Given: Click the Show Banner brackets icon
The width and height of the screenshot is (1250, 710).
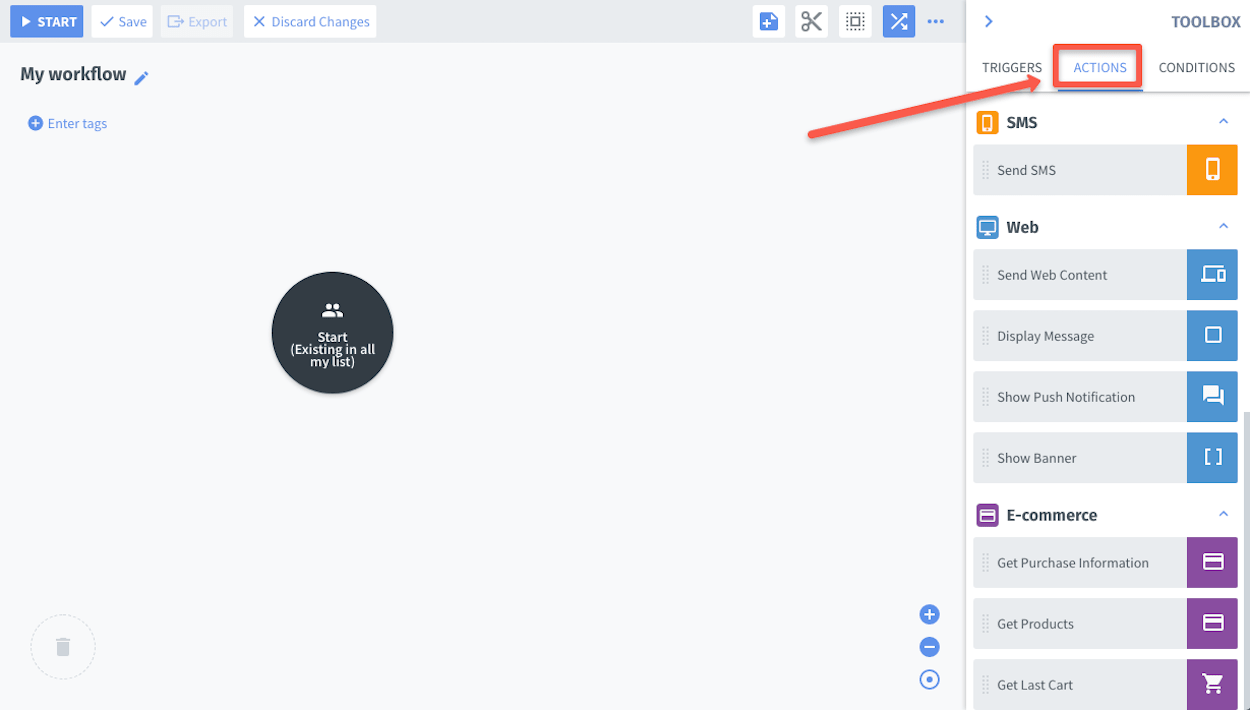Looking at the screenshot, I should (x=1212, y=458).
